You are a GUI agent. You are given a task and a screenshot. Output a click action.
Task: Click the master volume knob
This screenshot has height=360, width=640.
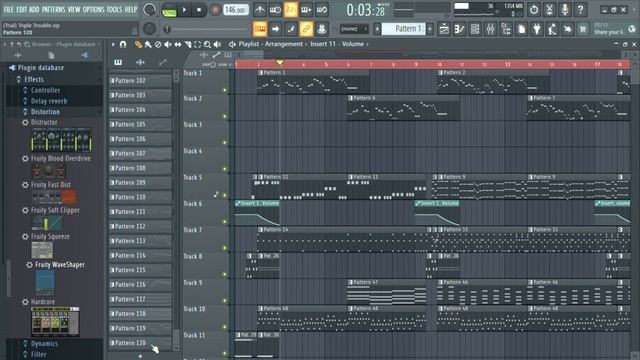click(x=149, y=10)
